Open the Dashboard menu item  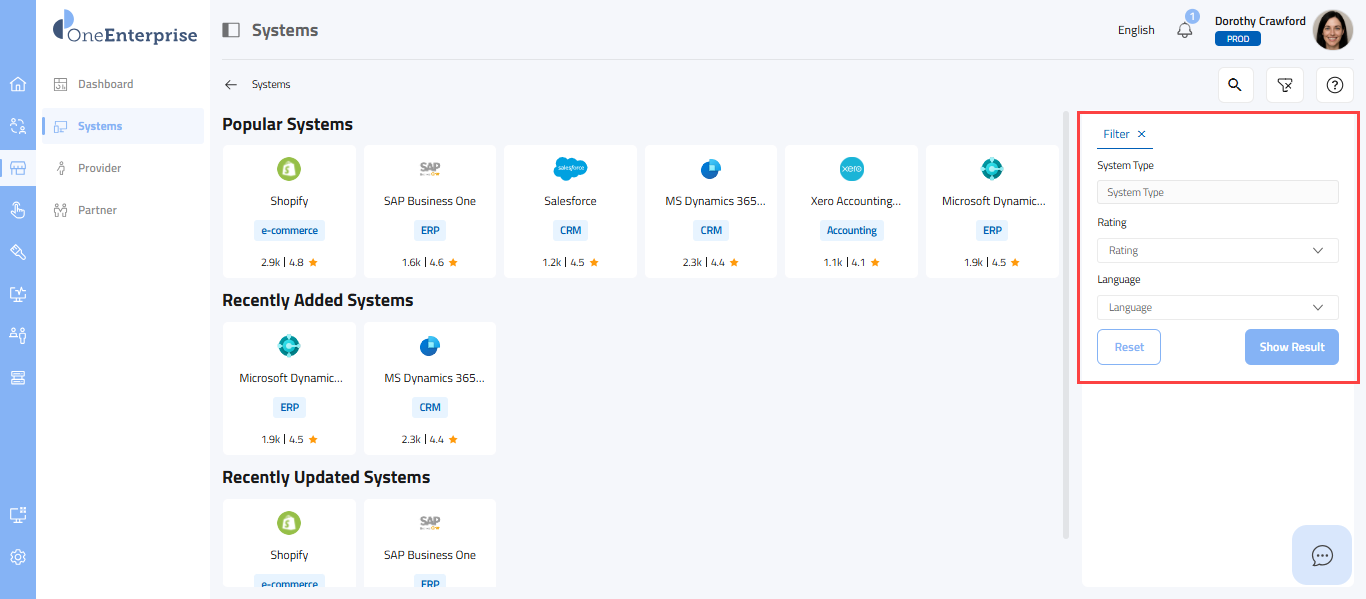[x=105, y=84]
